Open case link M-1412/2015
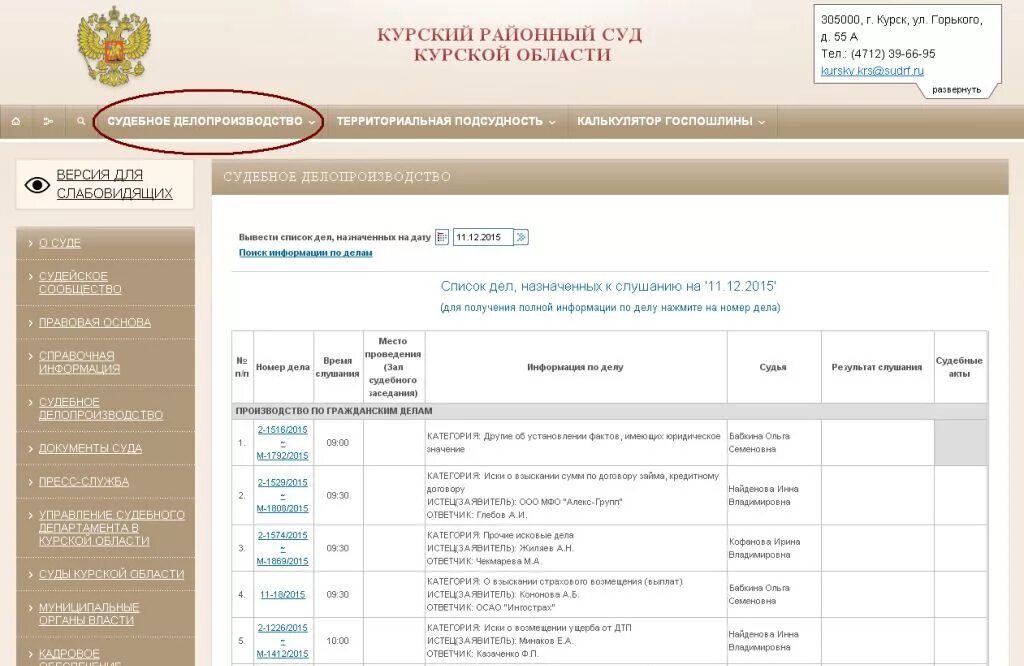 pyautogui.click(x=282, y=654)
